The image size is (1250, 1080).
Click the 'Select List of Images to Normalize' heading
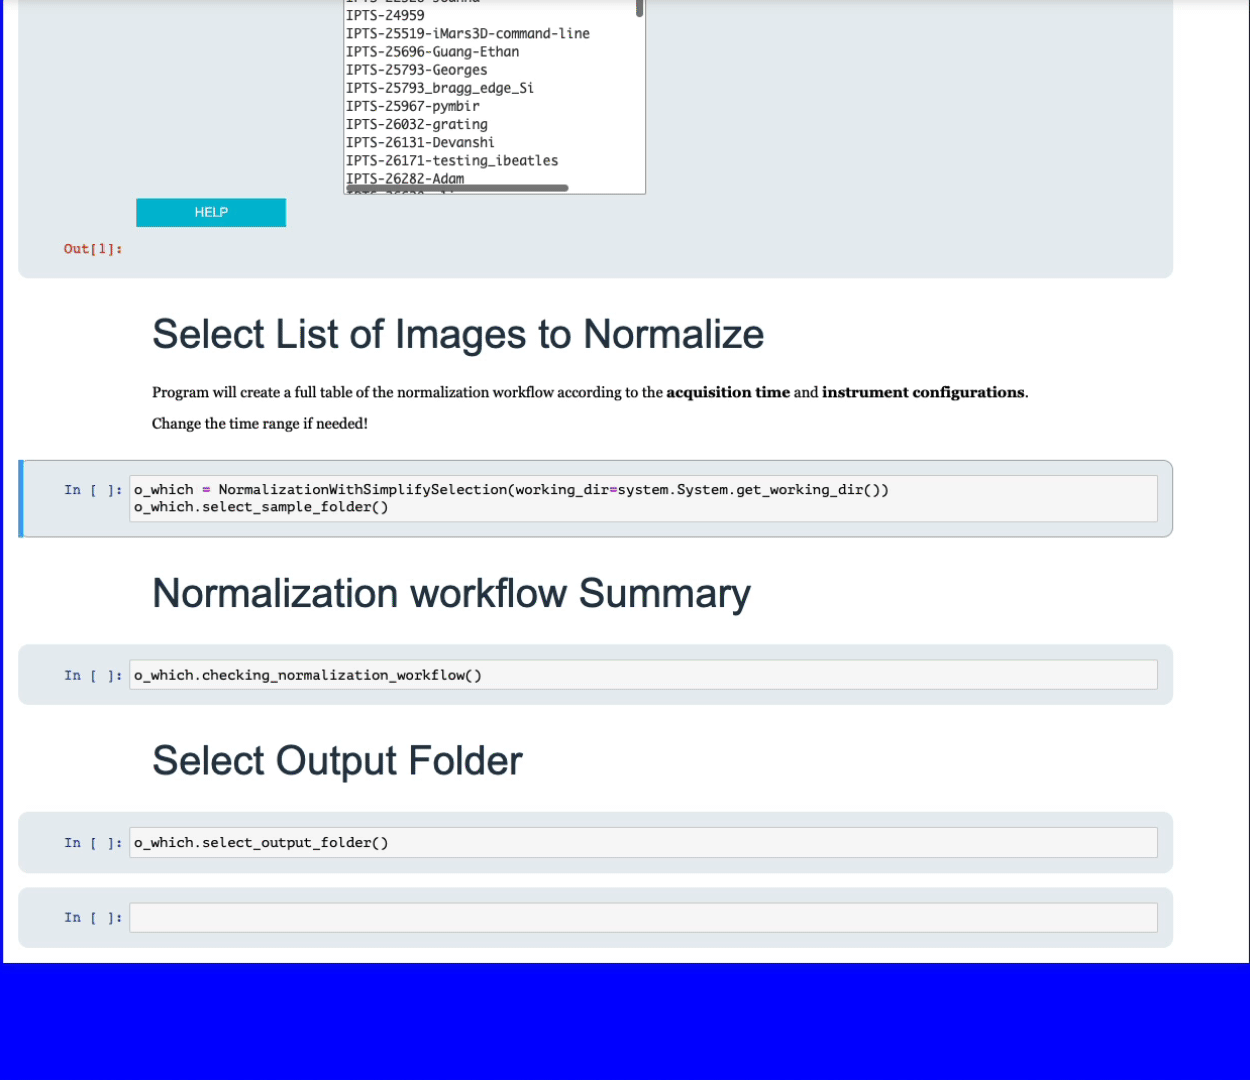pyautogui.click(x=457, y=334)
